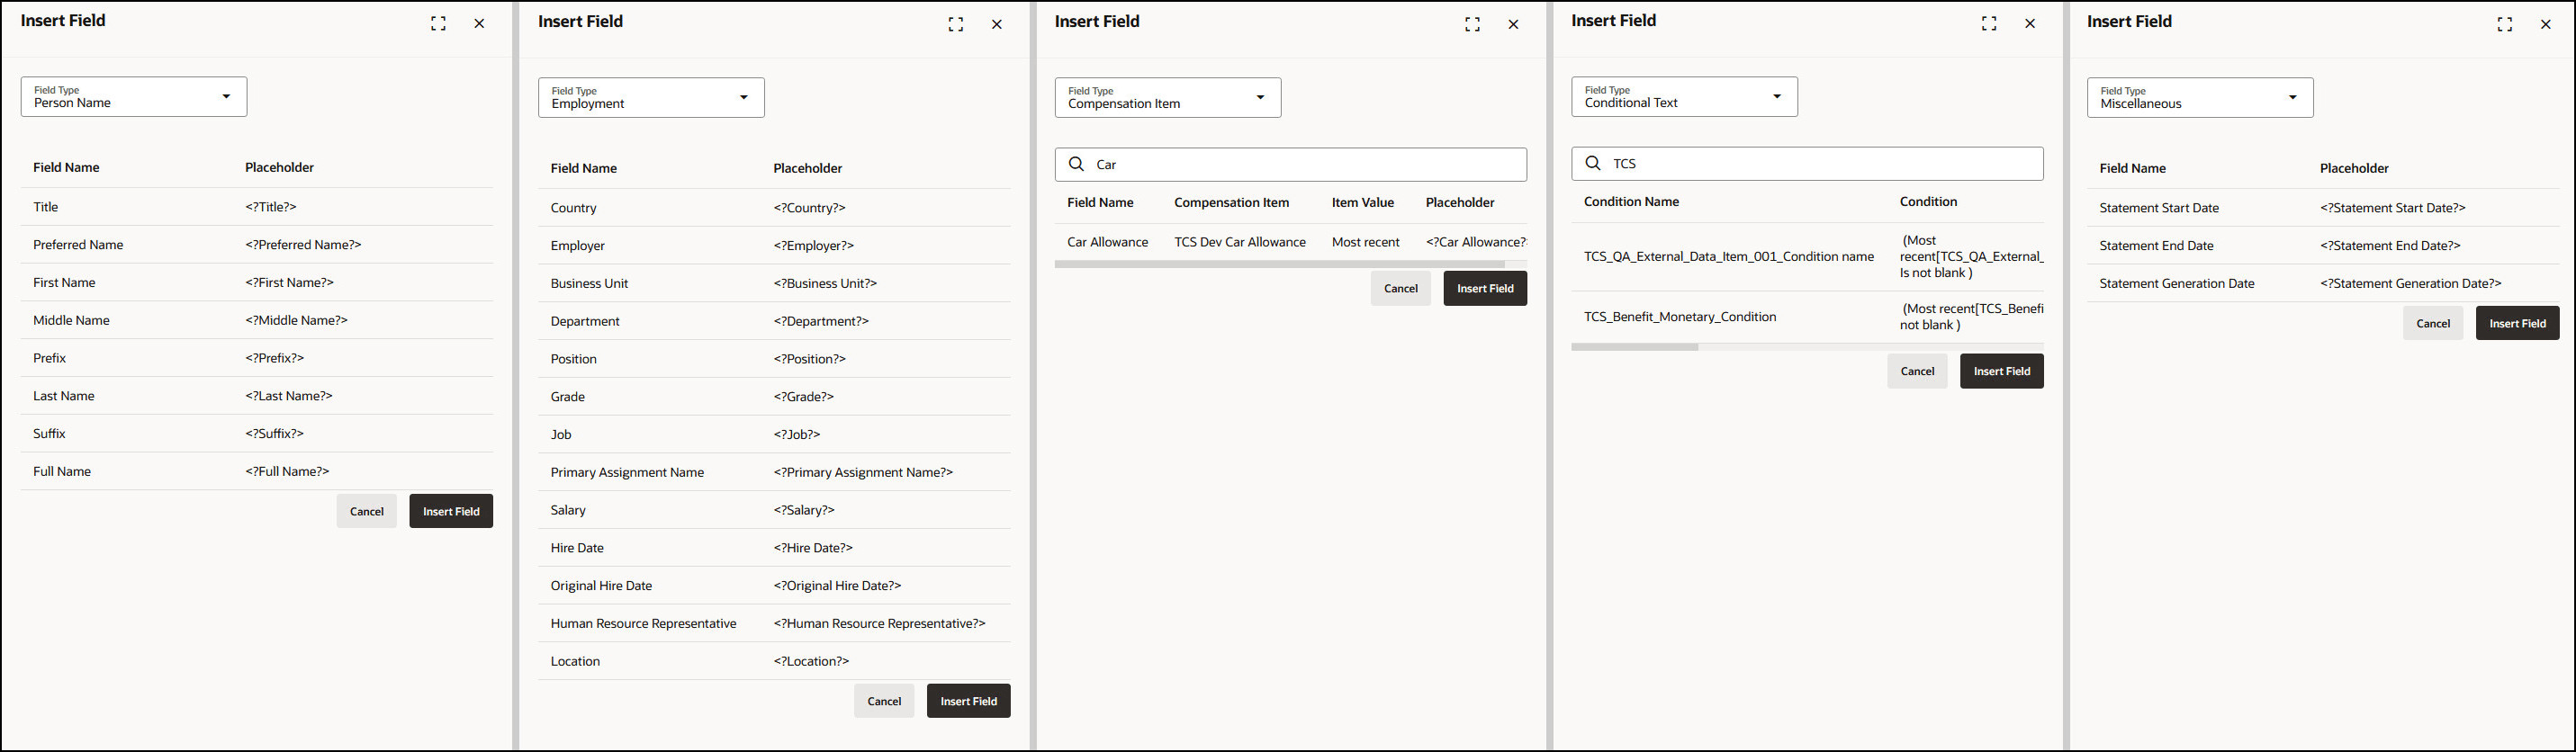Cancel the Miscellaneous Insert Field dialog
The height and width of the screenshot is (752, 2576).
(x=2433, y=323)
